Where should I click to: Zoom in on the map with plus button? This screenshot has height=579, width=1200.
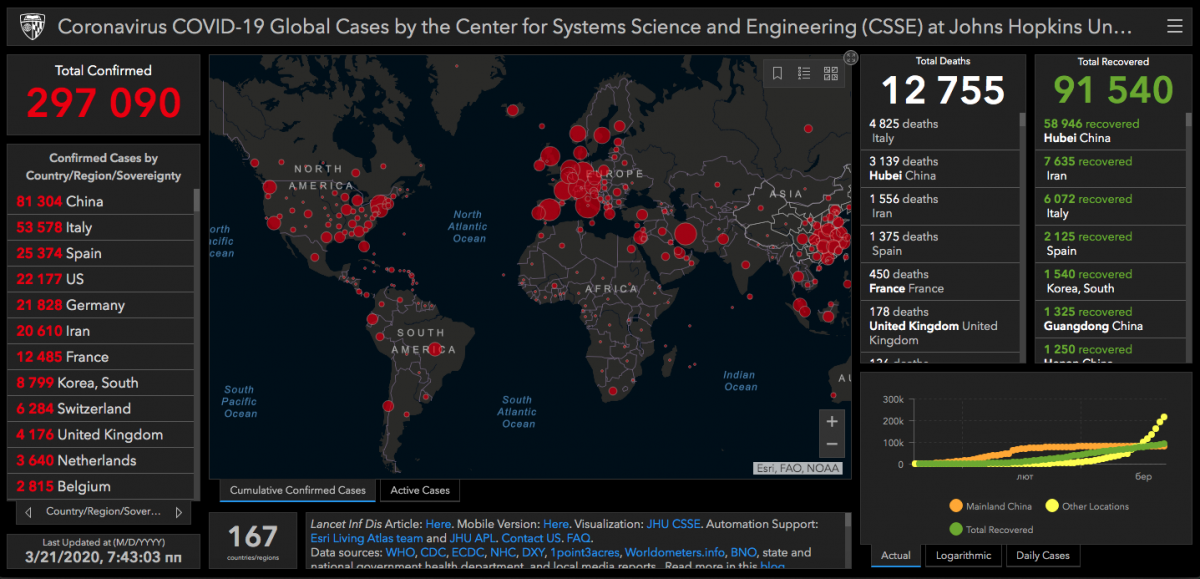832,422
